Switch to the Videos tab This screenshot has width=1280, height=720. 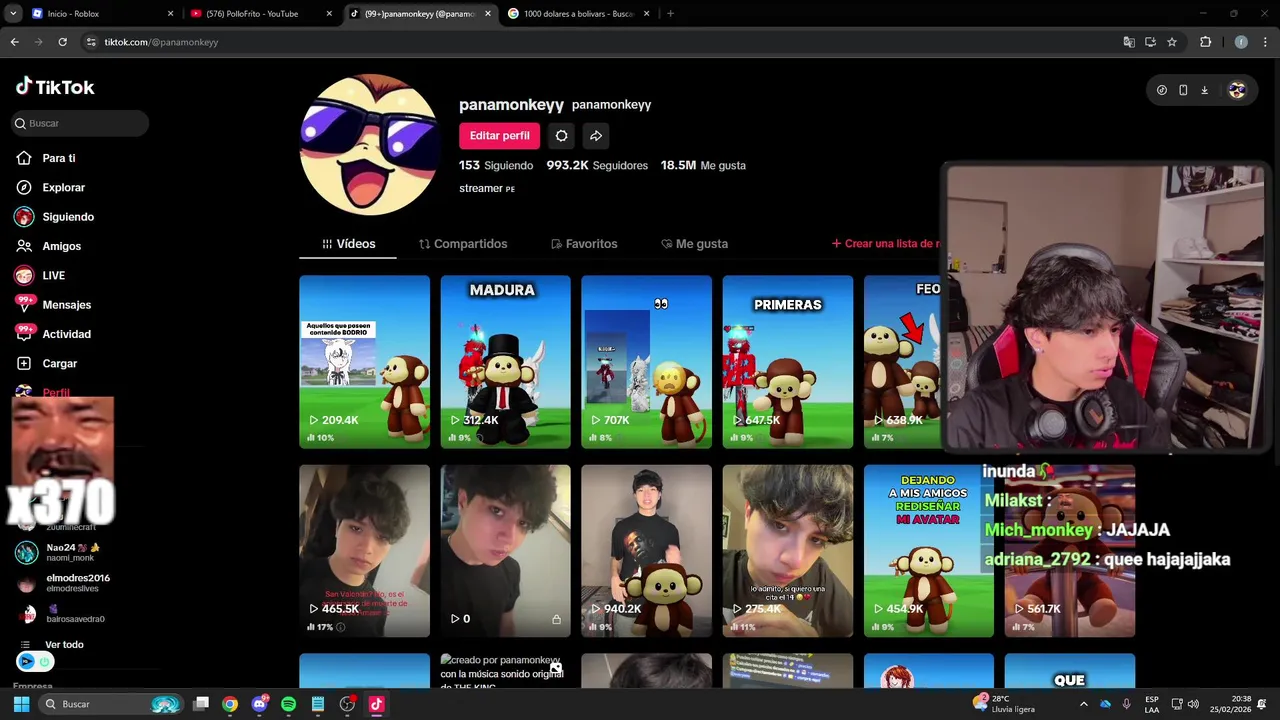pos(348,244)
